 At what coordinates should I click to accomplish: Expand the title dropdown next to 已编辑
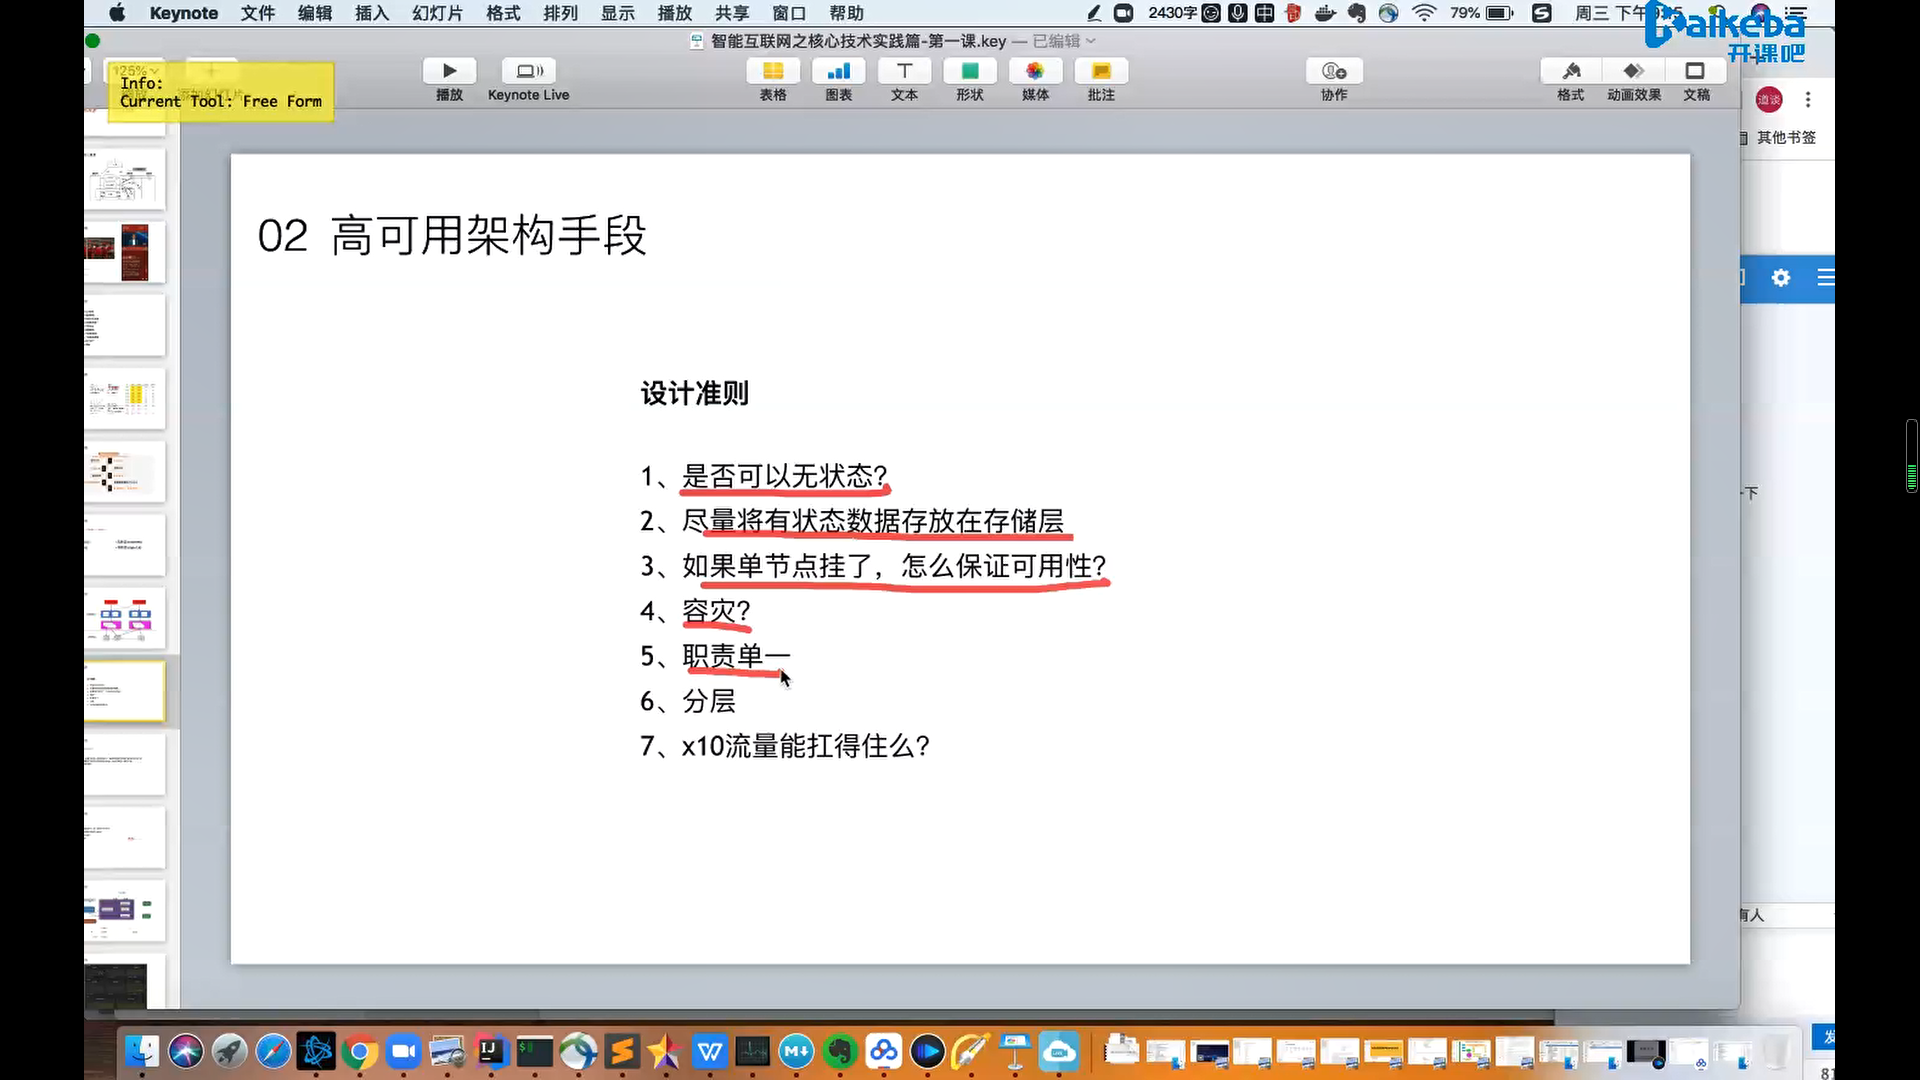1091,41
